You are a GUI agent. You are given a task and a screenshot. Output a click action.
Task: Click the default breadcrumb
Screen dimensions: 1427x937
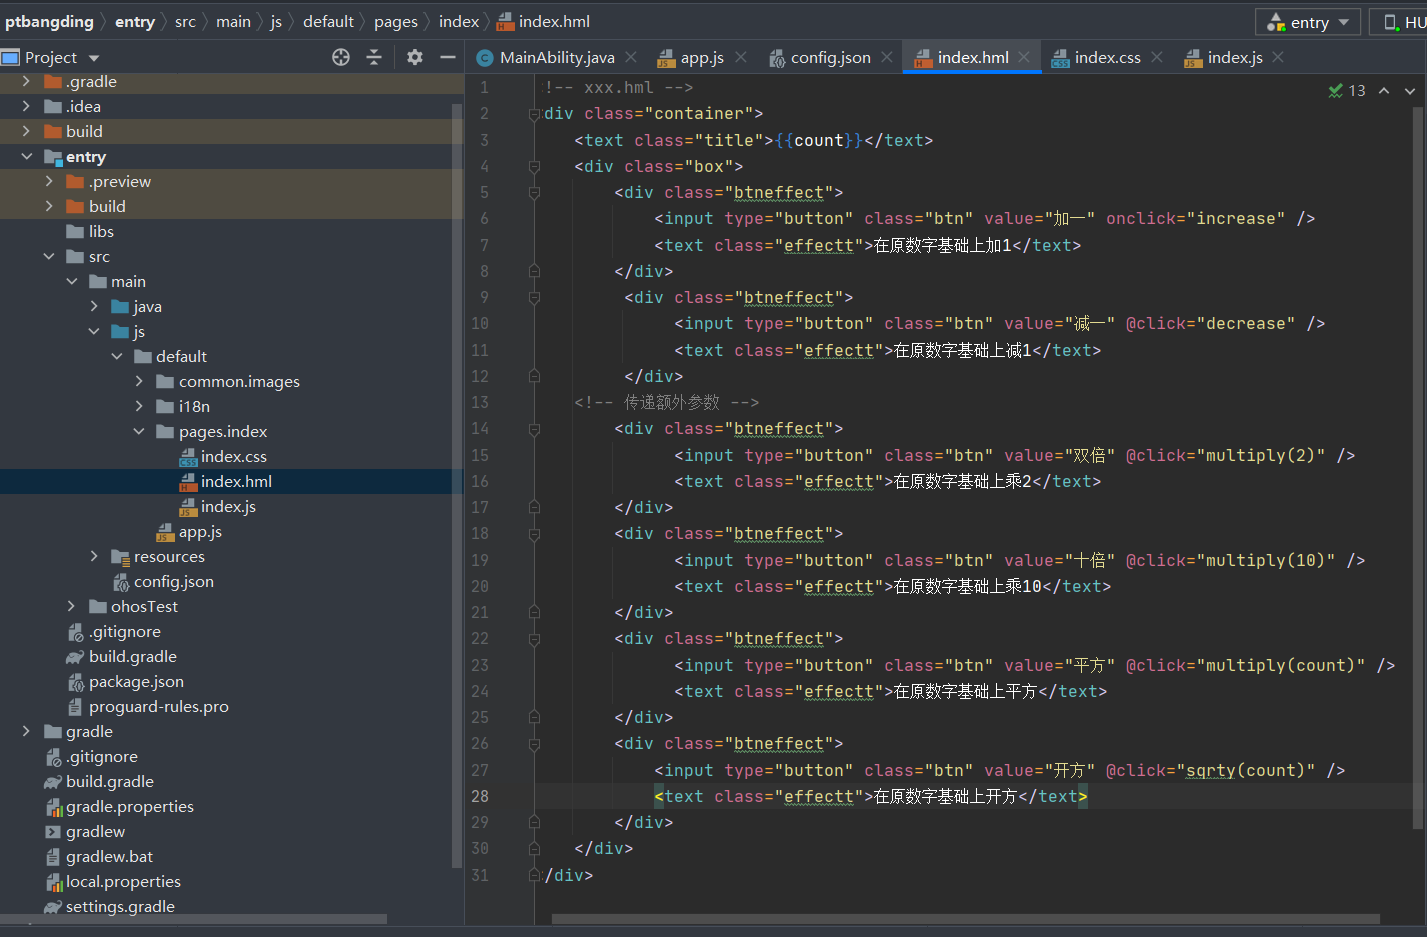[x=328, y=21]
